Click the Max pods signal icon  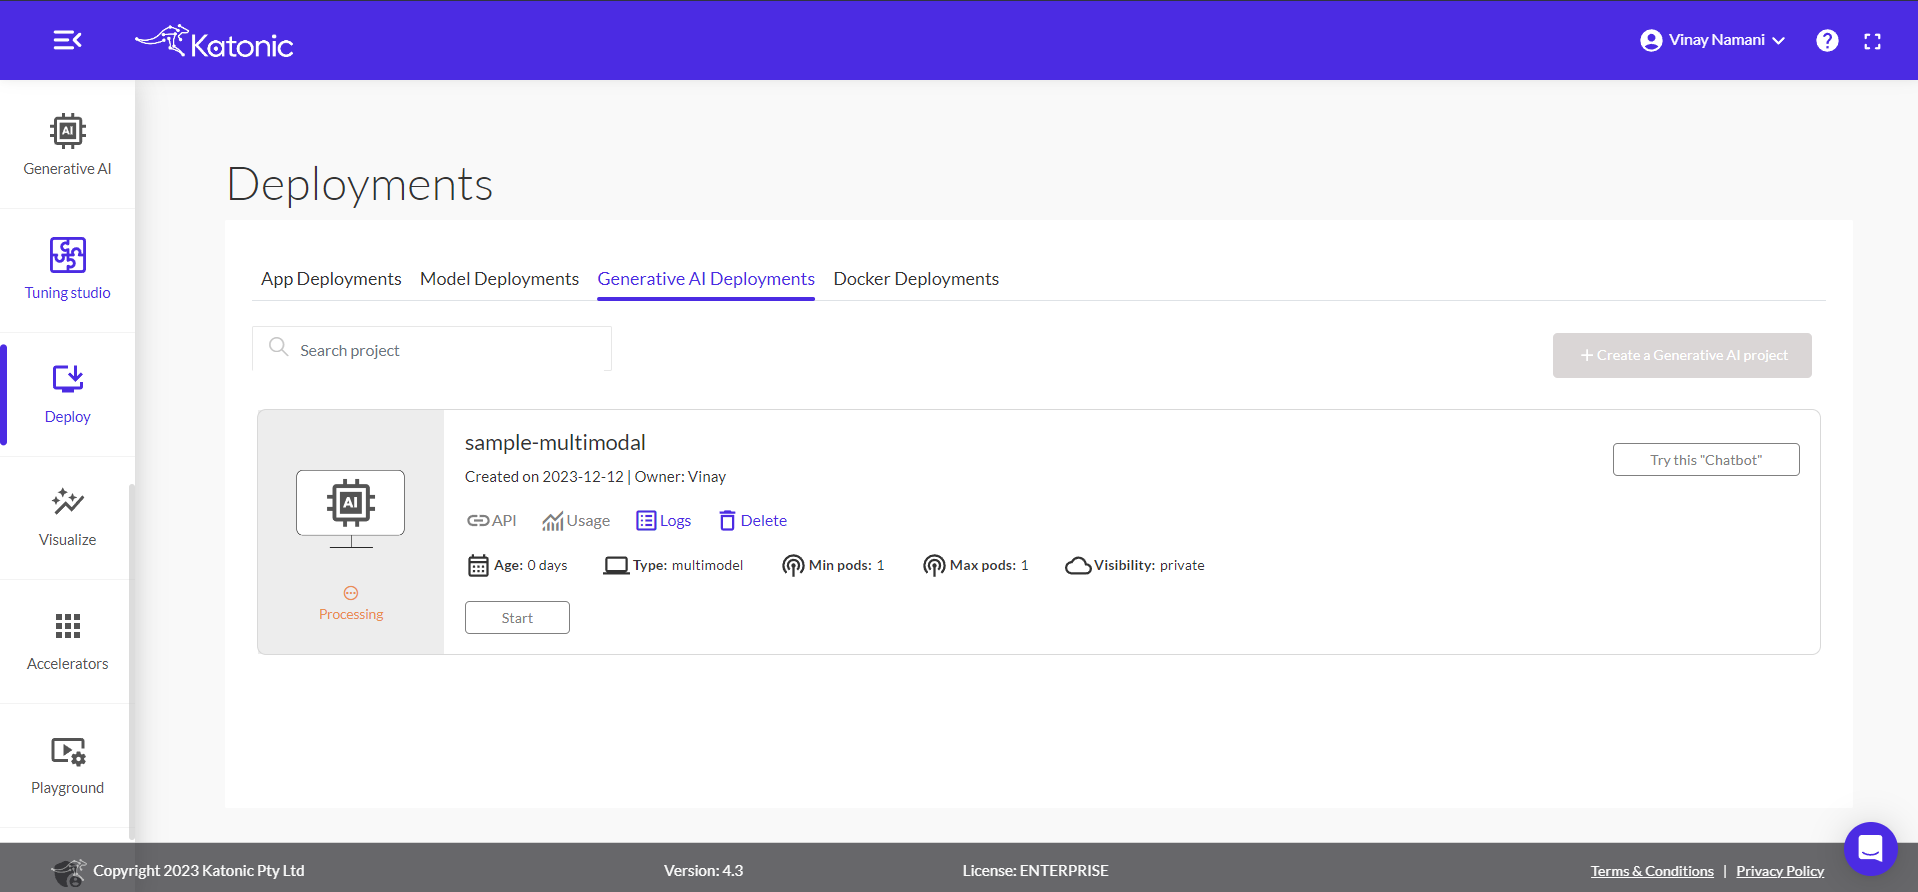tap(934, 566)
